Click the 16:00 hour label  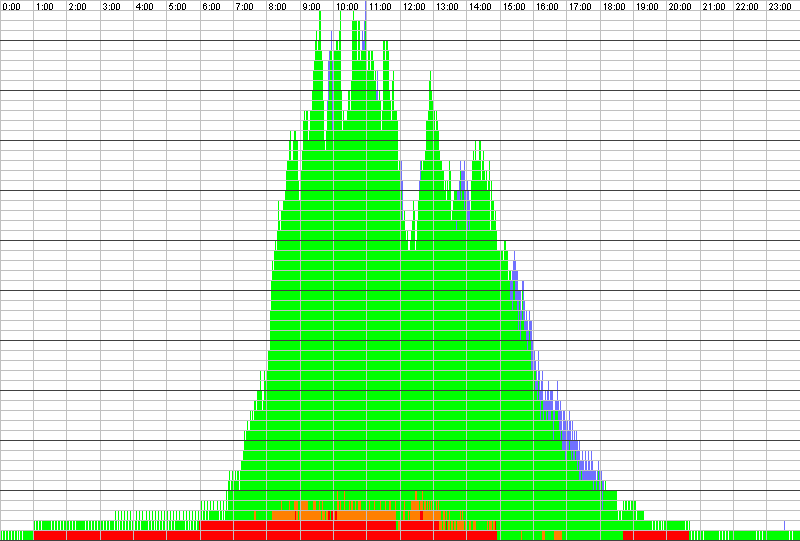pyautogui.click(x=547, y=7)
